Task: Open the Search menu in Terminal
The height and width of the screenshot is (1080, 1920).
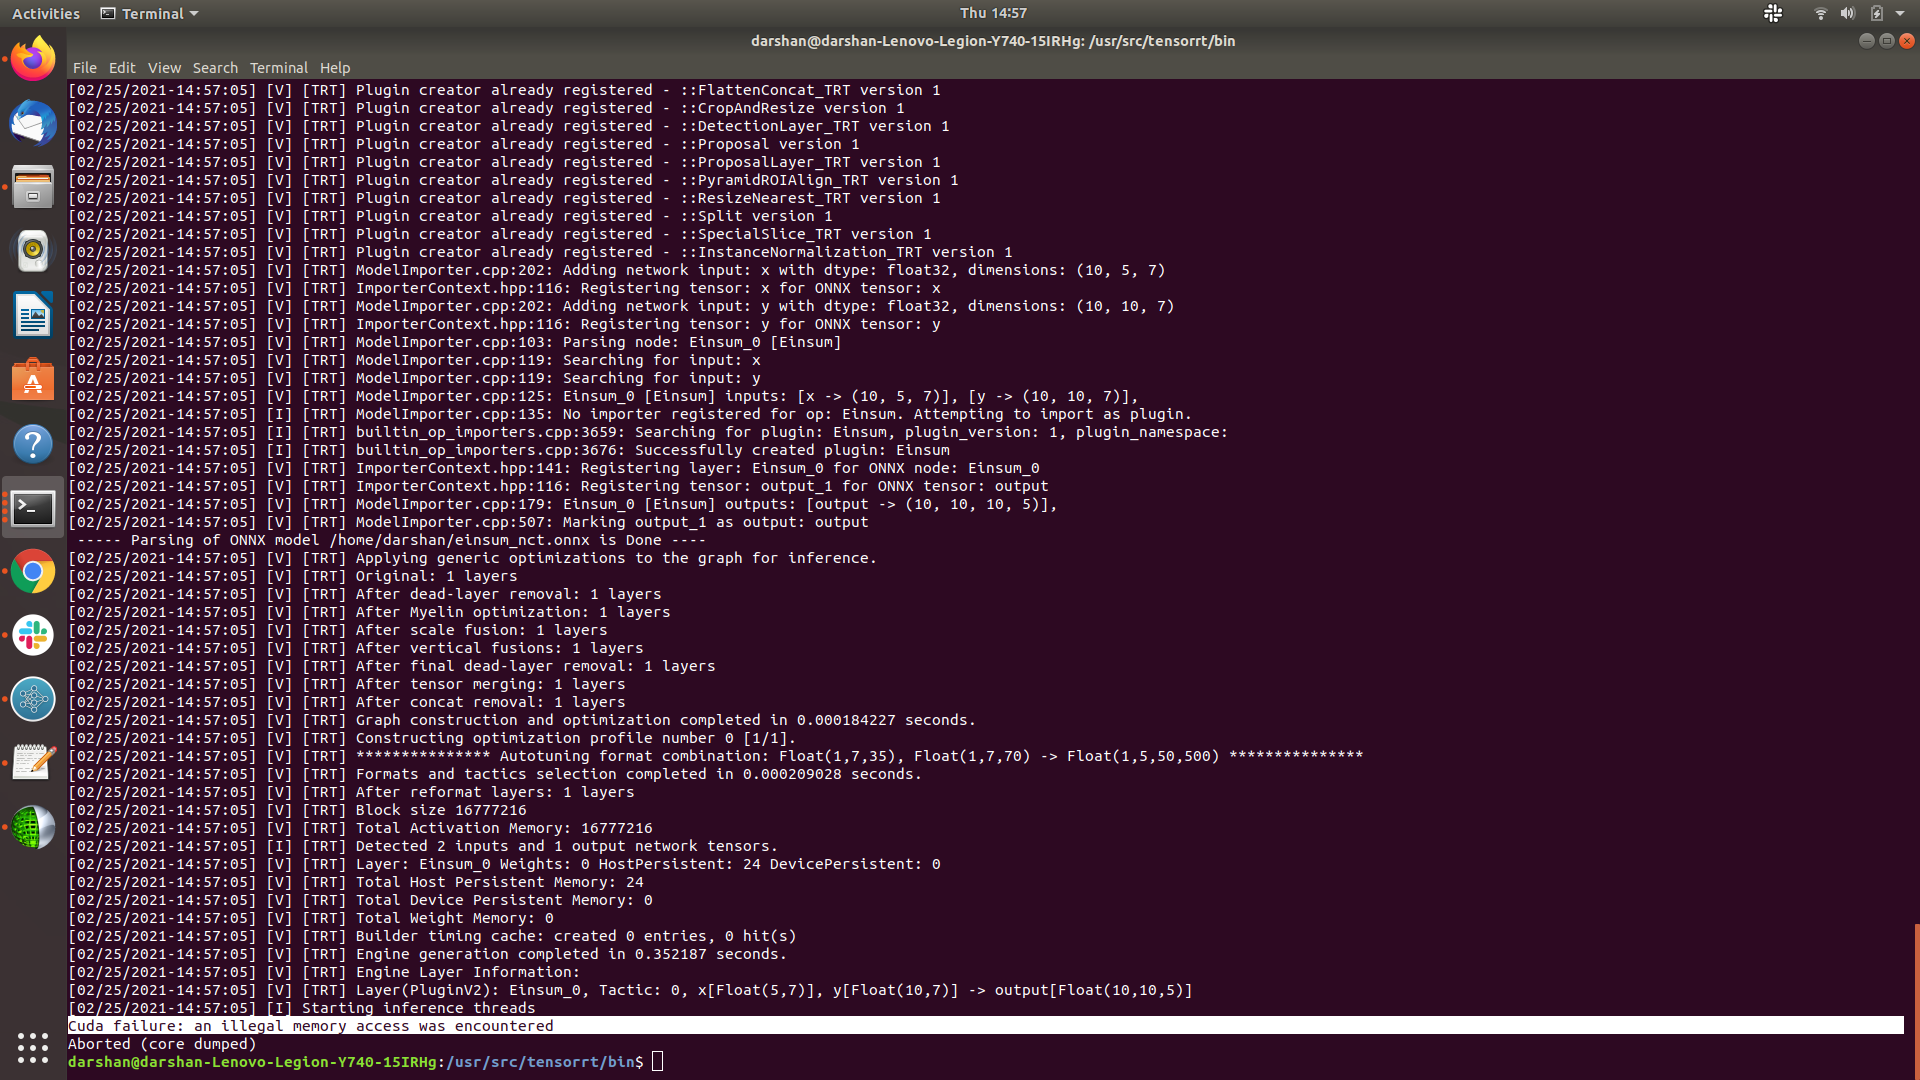Action: point(216,68)
